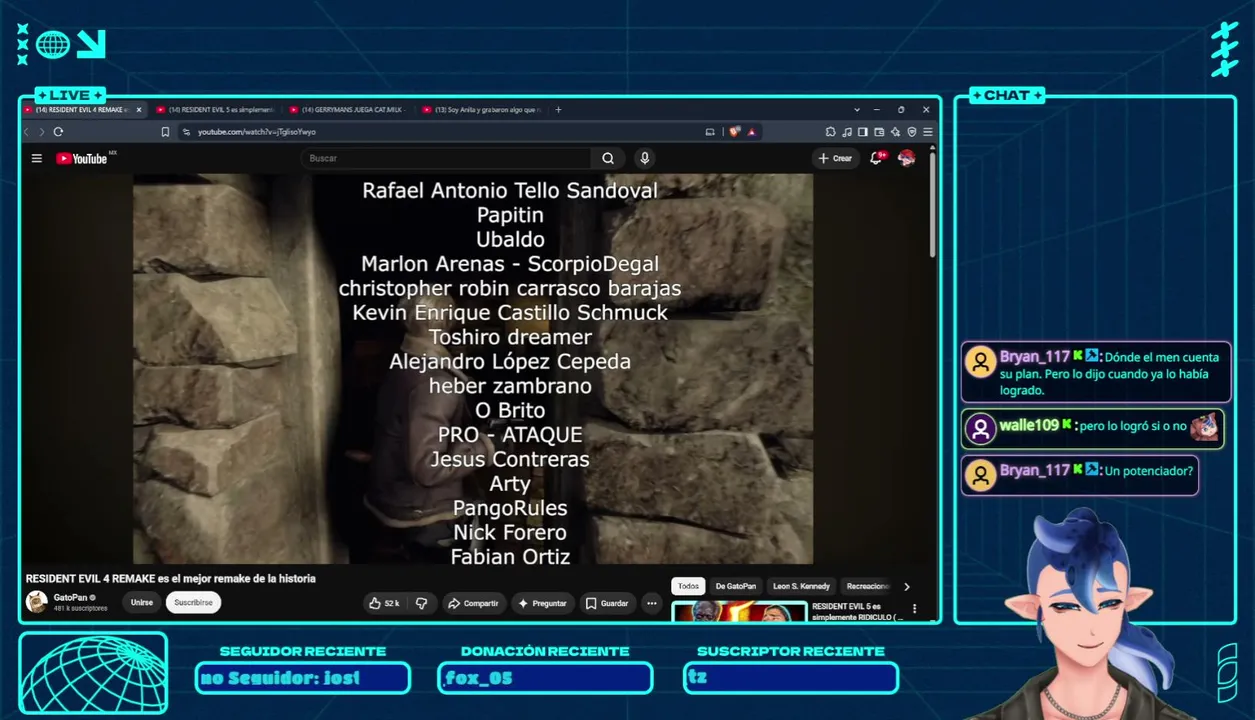
Task: Click the video player showing credits
Action: pos(473,369)
